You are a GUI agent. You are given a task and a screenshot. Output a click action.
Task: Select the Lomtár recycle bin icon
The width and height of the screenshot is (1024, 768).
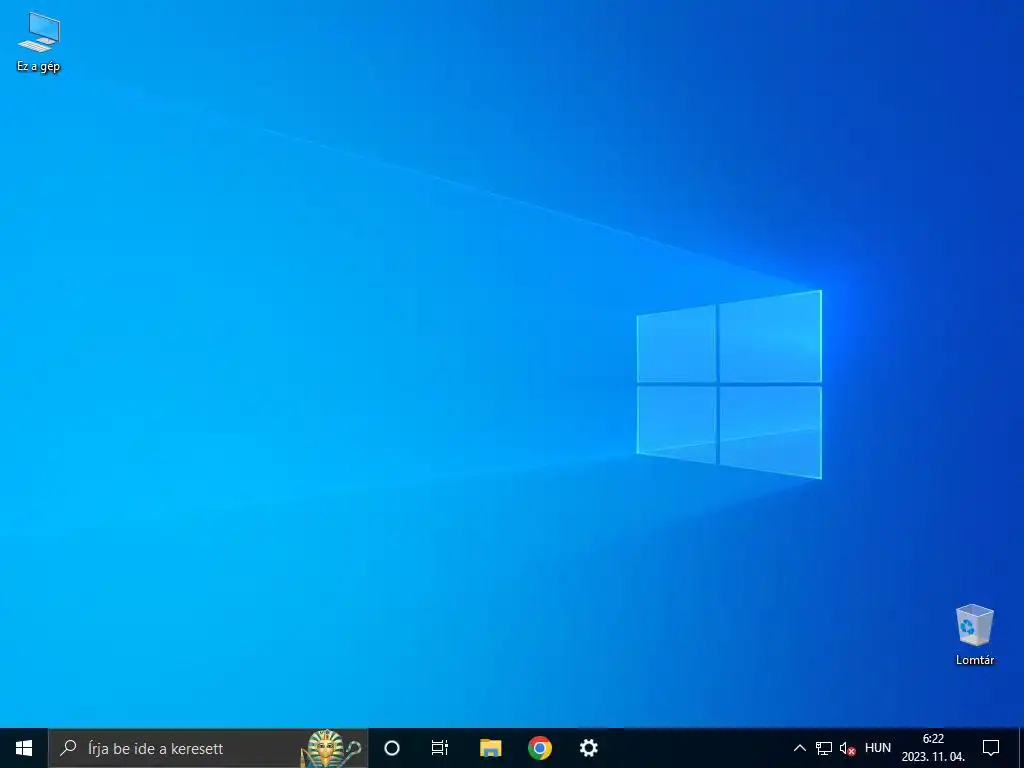coord(974,635)
